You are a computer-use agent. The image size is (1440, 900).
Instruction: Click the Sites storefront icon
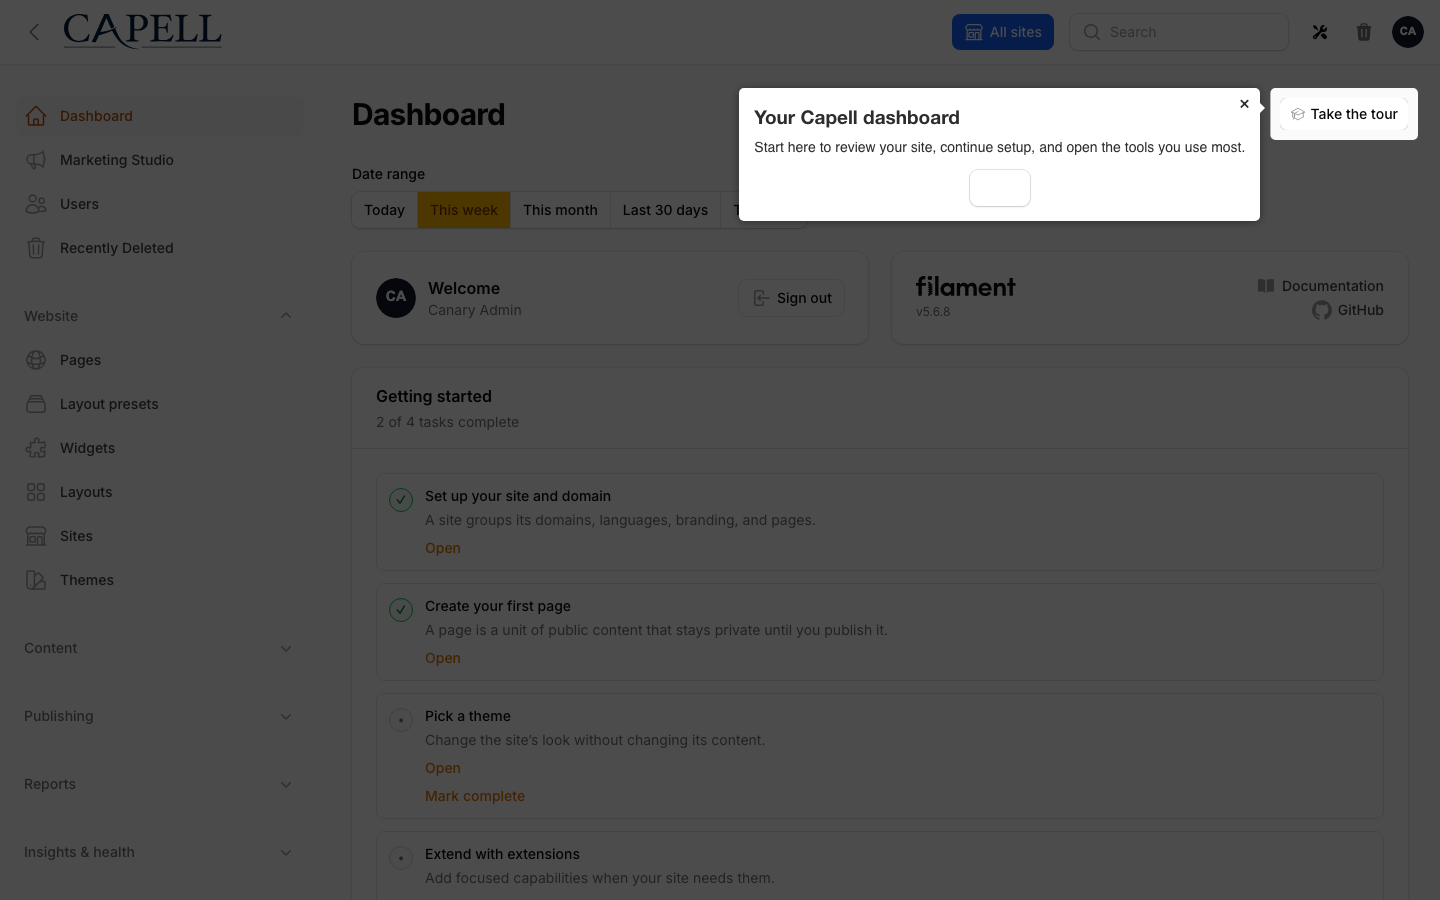[36, 536]
